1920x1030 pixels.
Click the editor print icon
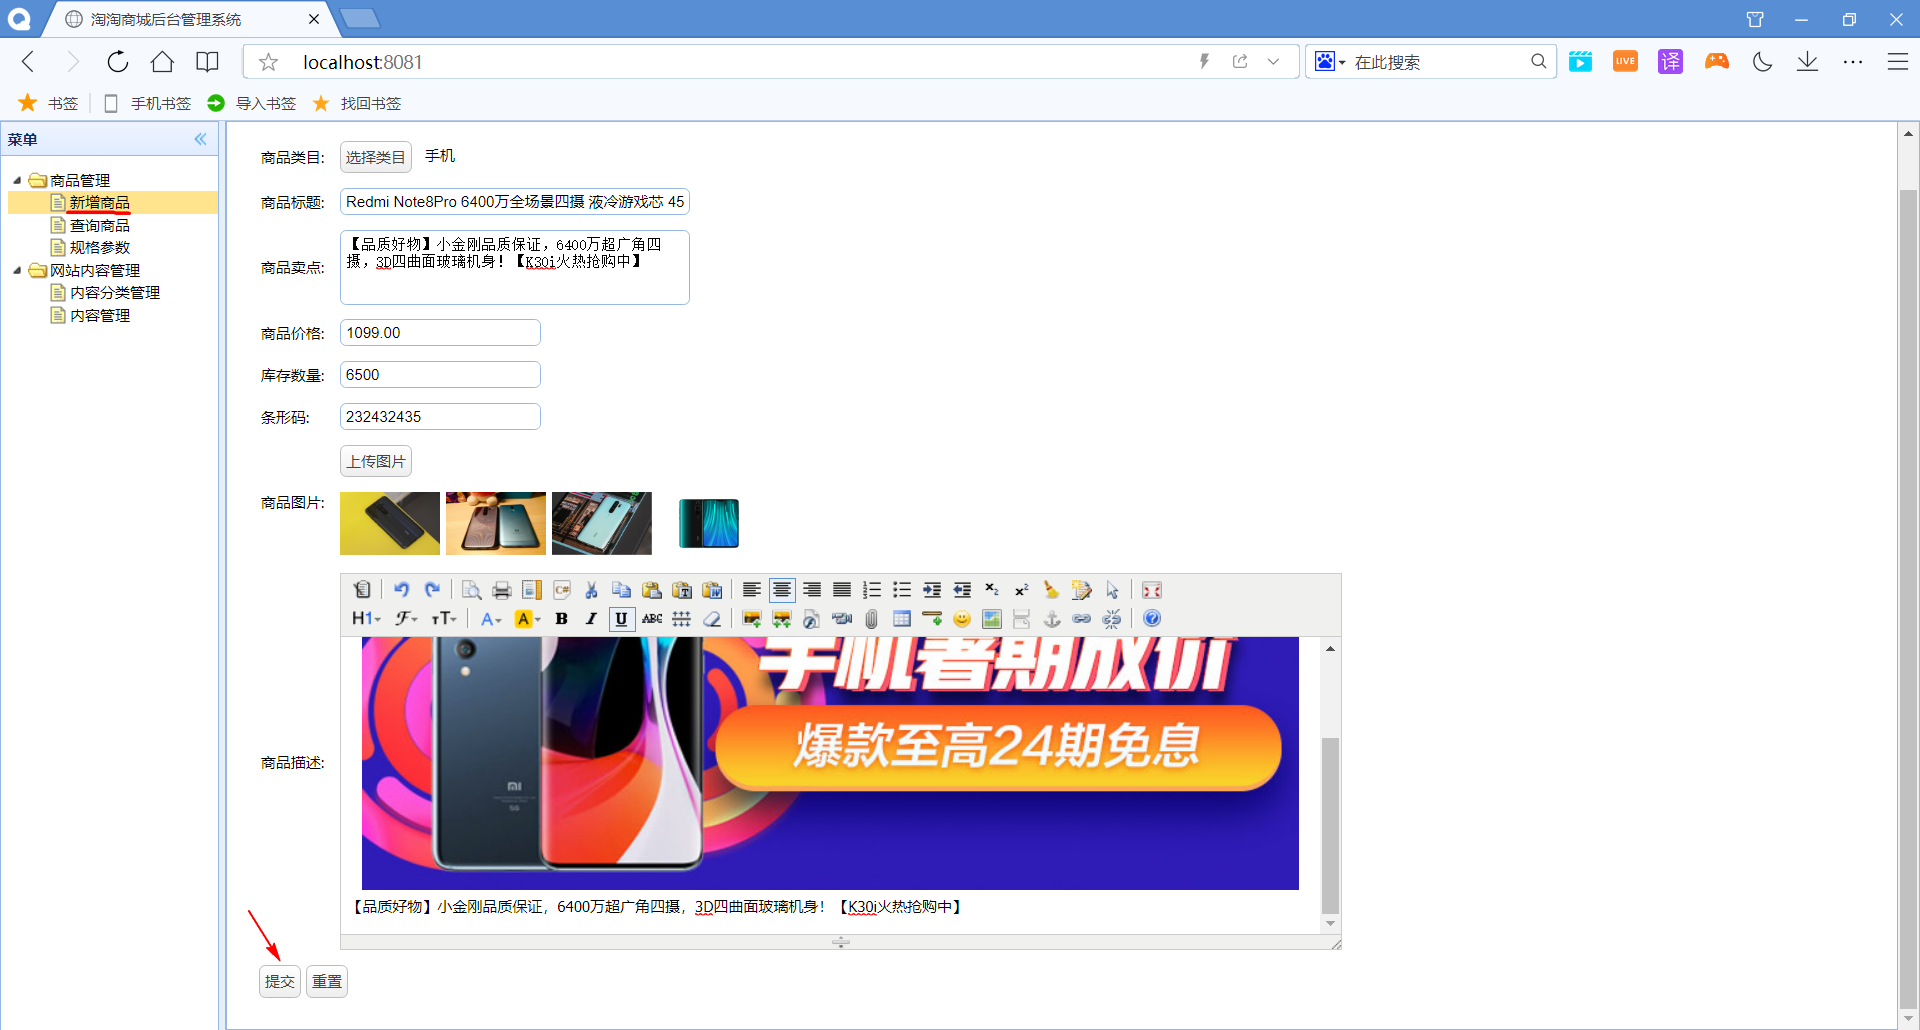(501, 590)
